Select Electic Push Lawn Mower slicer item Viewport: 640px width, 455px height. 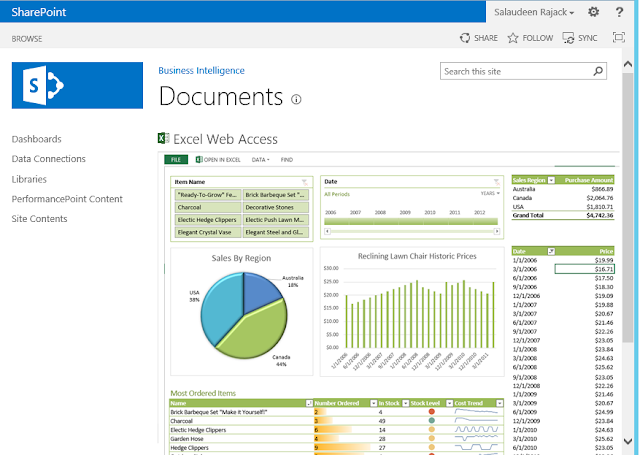point(276,220)
